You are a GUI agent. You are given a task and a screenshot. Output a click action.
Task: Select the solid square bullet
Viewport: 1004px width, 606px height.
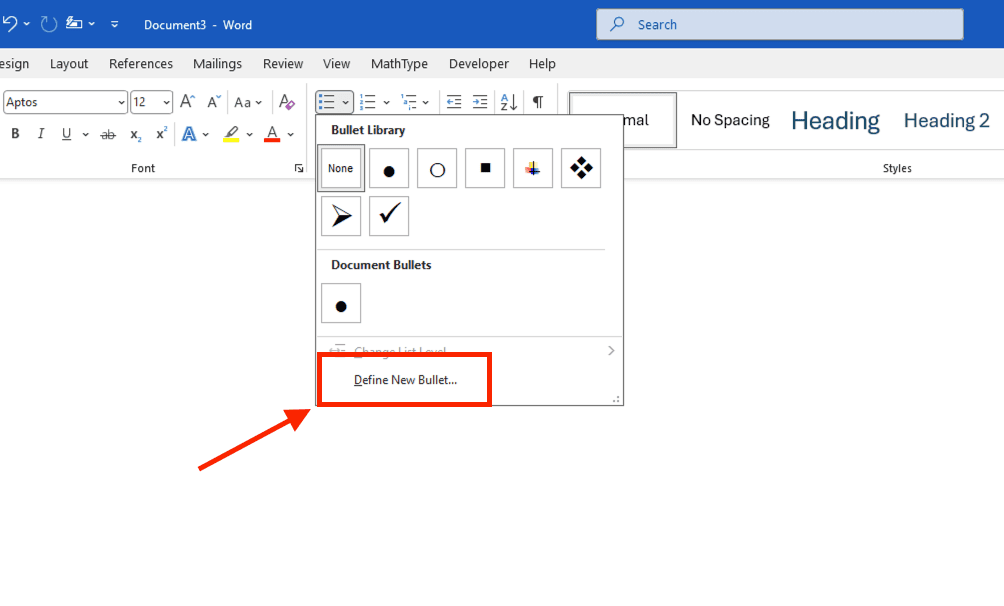[x=485, y=168]
